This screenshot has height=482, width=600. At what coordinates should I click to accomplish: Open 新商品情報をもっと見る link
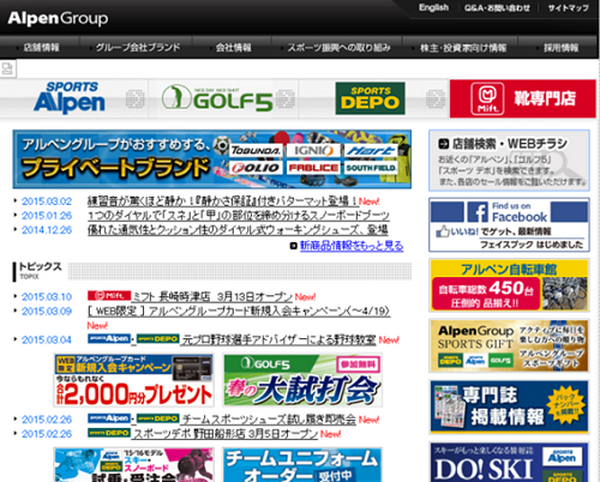[x=351, y=246]
